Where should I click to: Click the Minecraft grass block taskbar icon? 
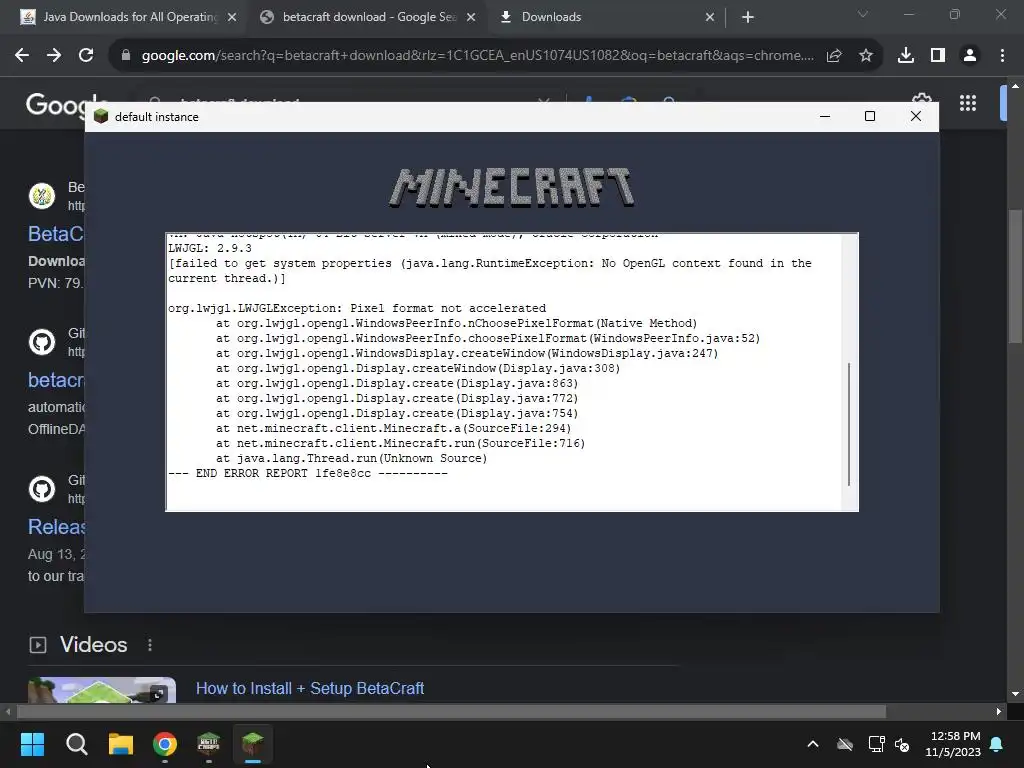[253, 744]
